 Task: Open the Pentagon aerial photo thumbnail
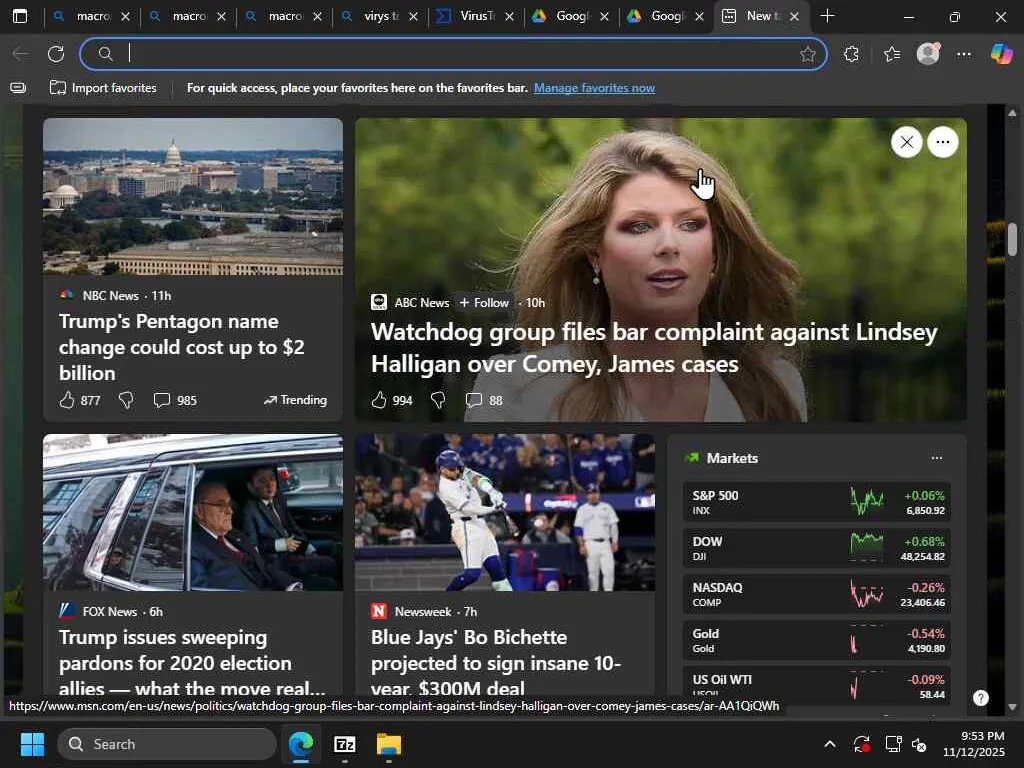click(193, 197)
